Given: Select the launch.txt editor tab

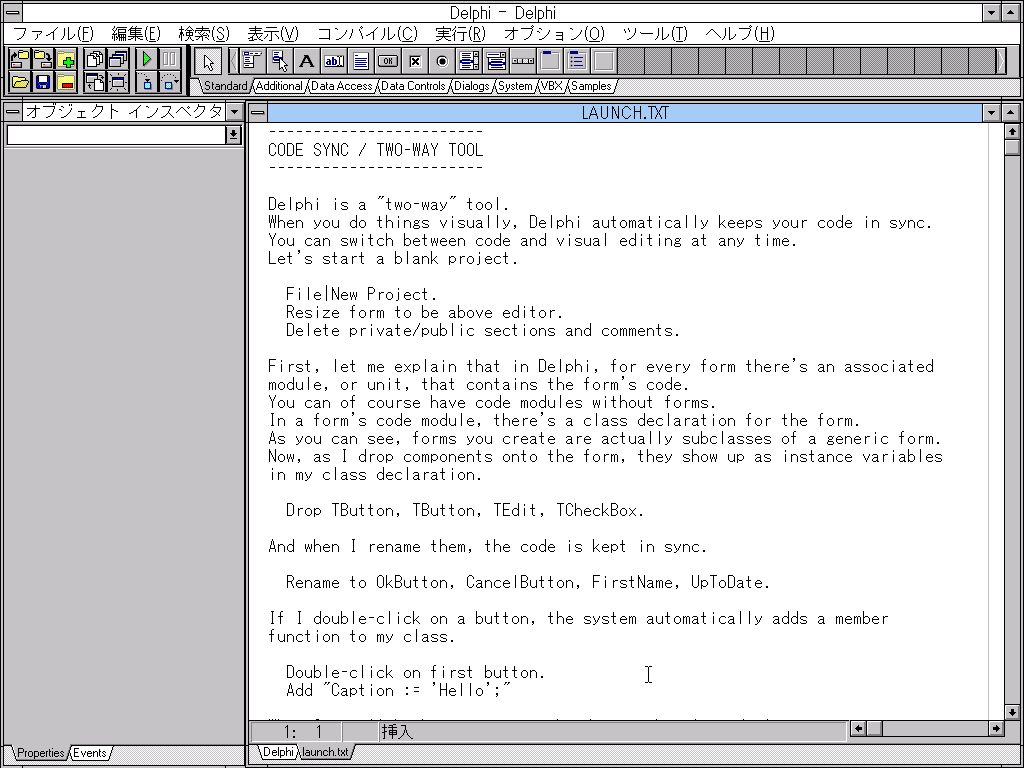Looking at the screenshot, I should 325,752.
